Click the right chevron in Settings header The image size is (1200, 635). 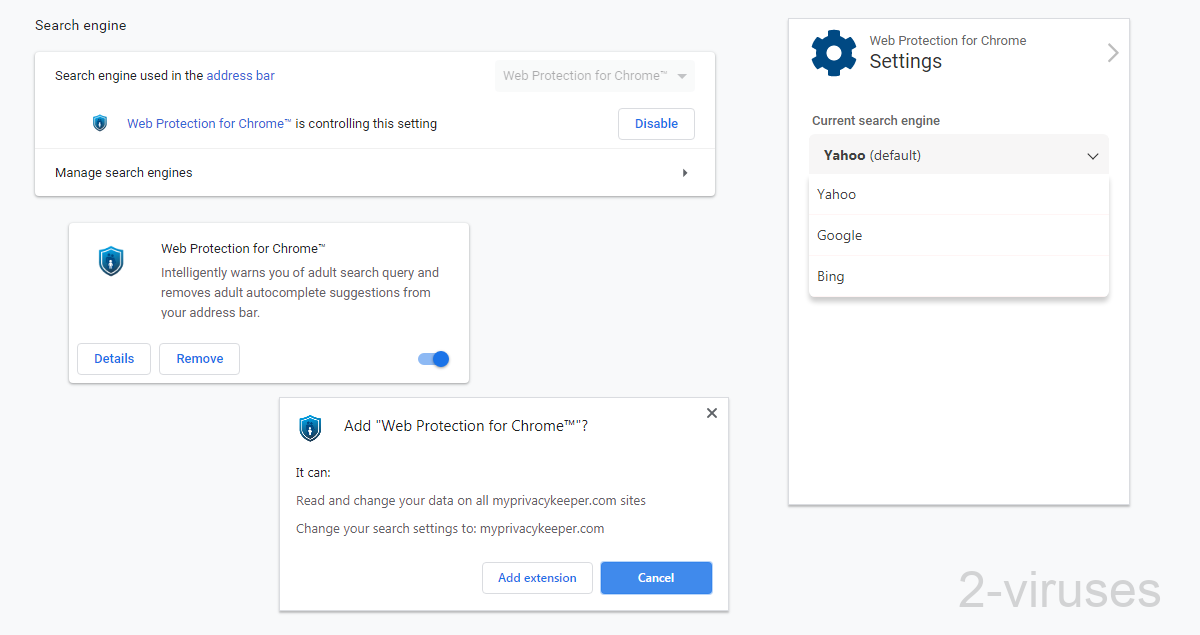click(x=1112, y=53)
